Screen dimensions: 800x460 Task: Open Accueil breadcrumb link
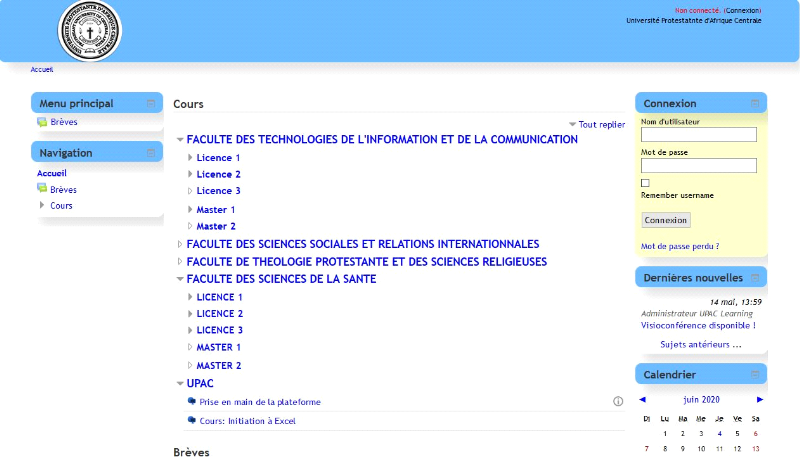42,69
